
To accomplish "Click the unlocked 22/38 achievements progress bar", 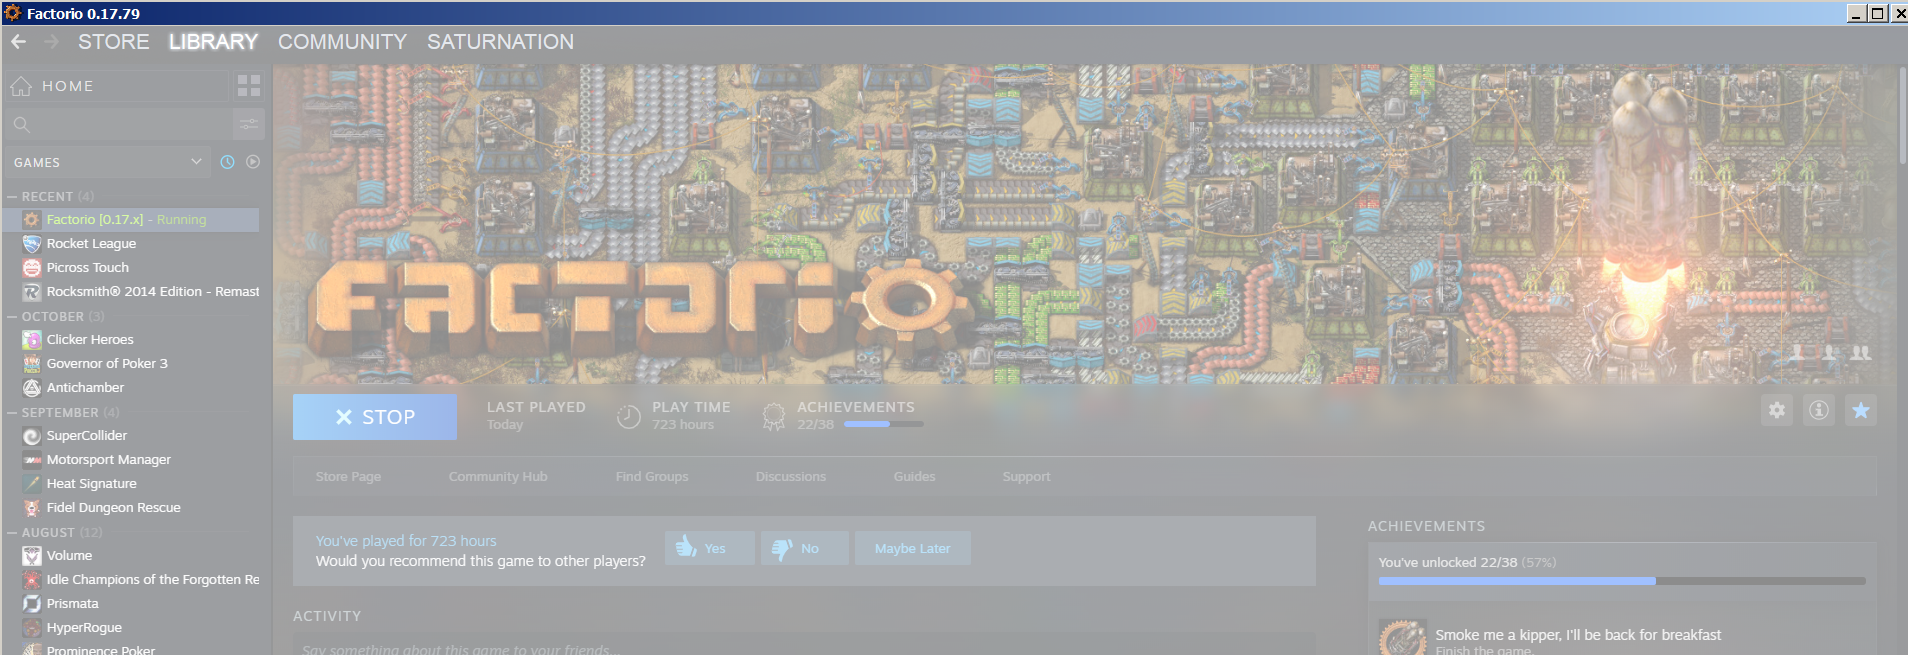I will pos(1622,581).
